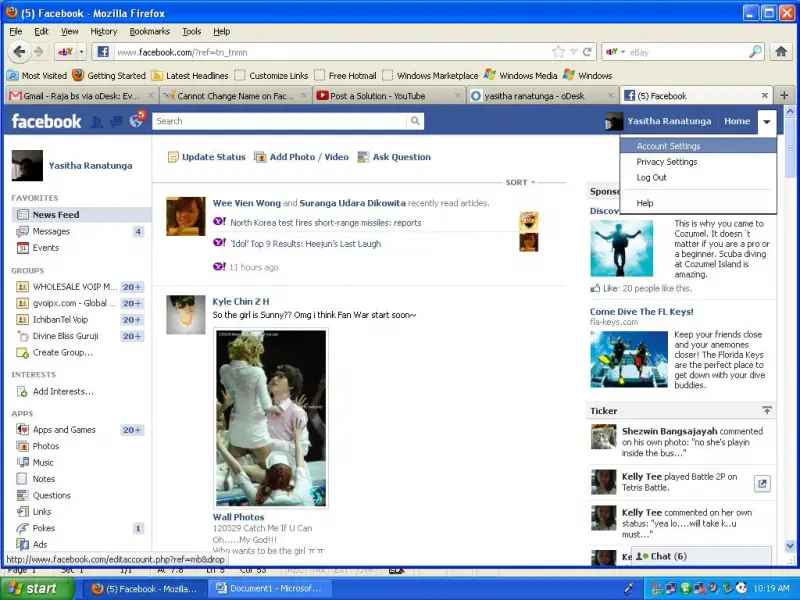Image resolution: width=800 pixels, height=600 pixels.
Task: Choose Help from the account menu
Action: tap(698, 203)
